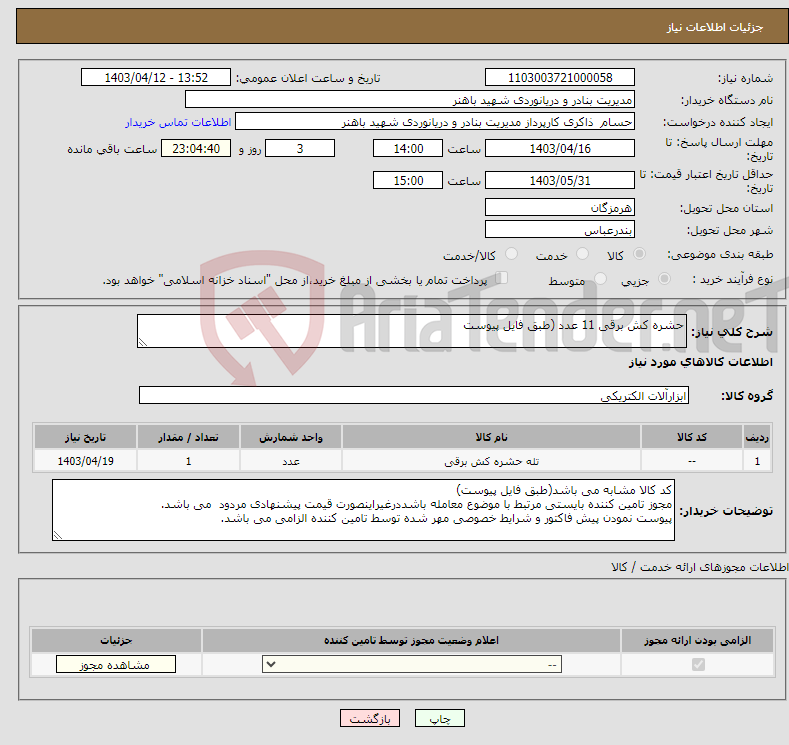Screen dimensions: 789x745
Task: Click the general description text area
Action: coord(412,331)
